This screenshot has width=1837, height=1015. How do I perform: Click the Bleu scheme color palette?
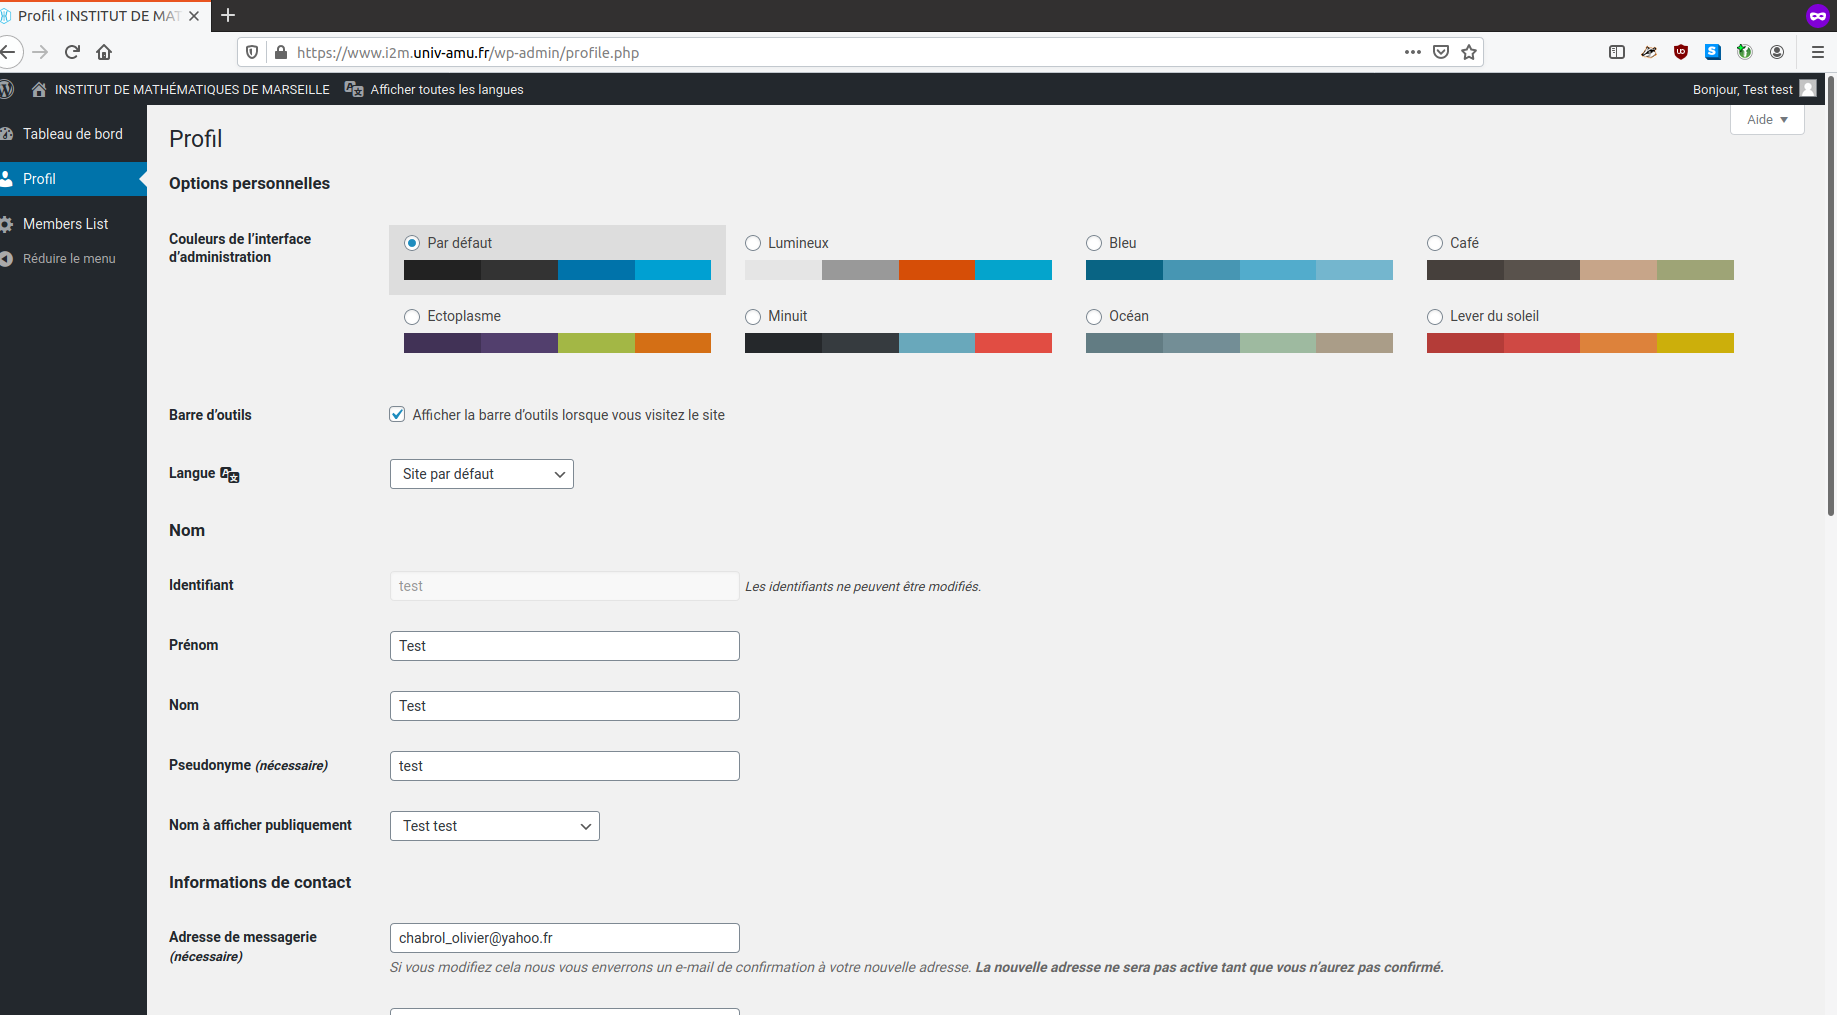coord(1239,270)
